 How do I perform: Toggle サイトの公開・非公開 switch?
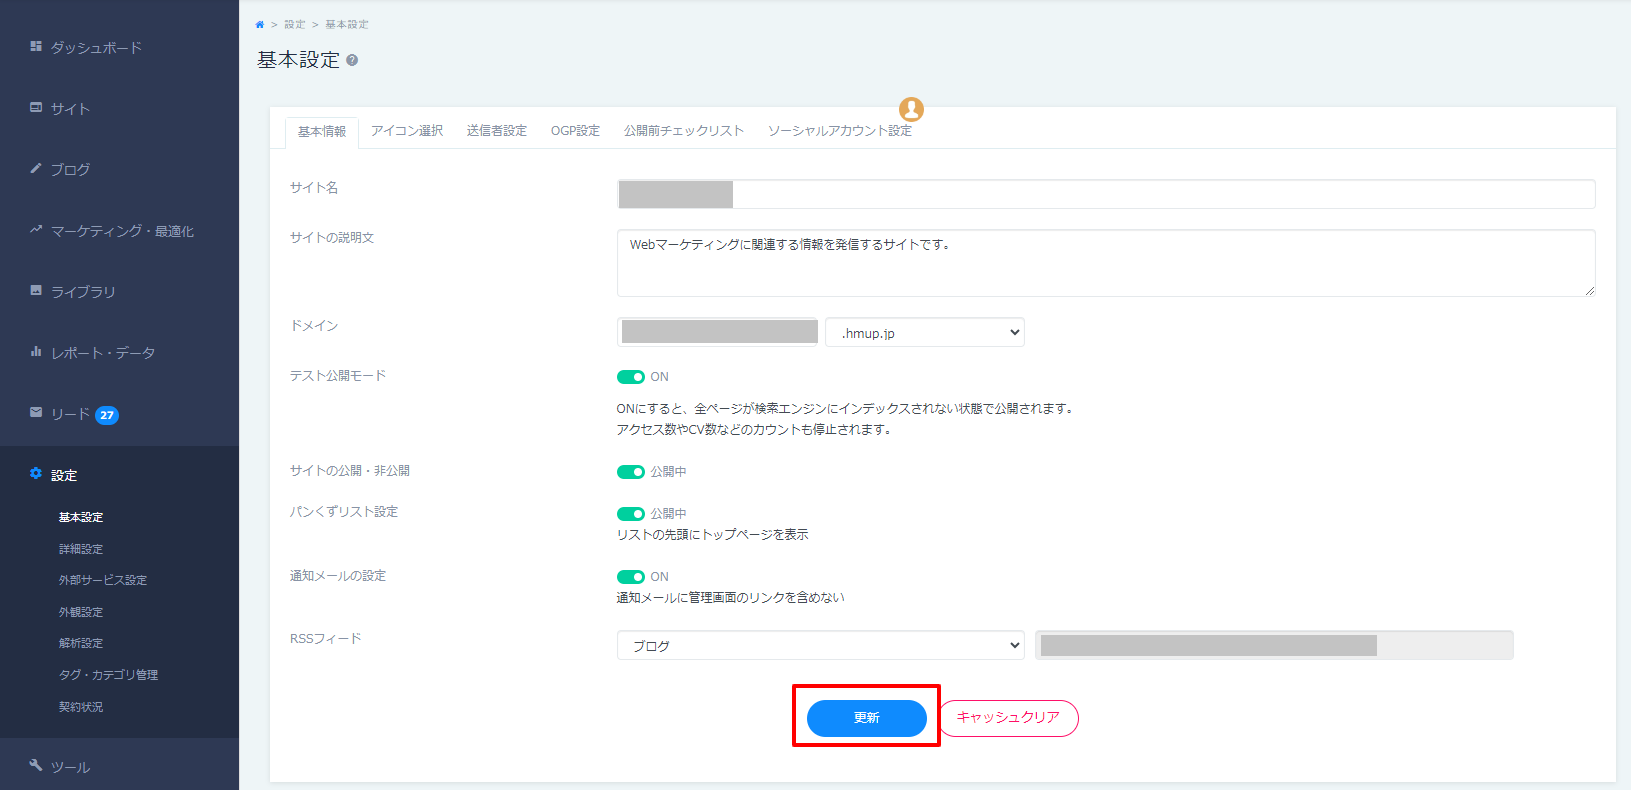(631, 472)
